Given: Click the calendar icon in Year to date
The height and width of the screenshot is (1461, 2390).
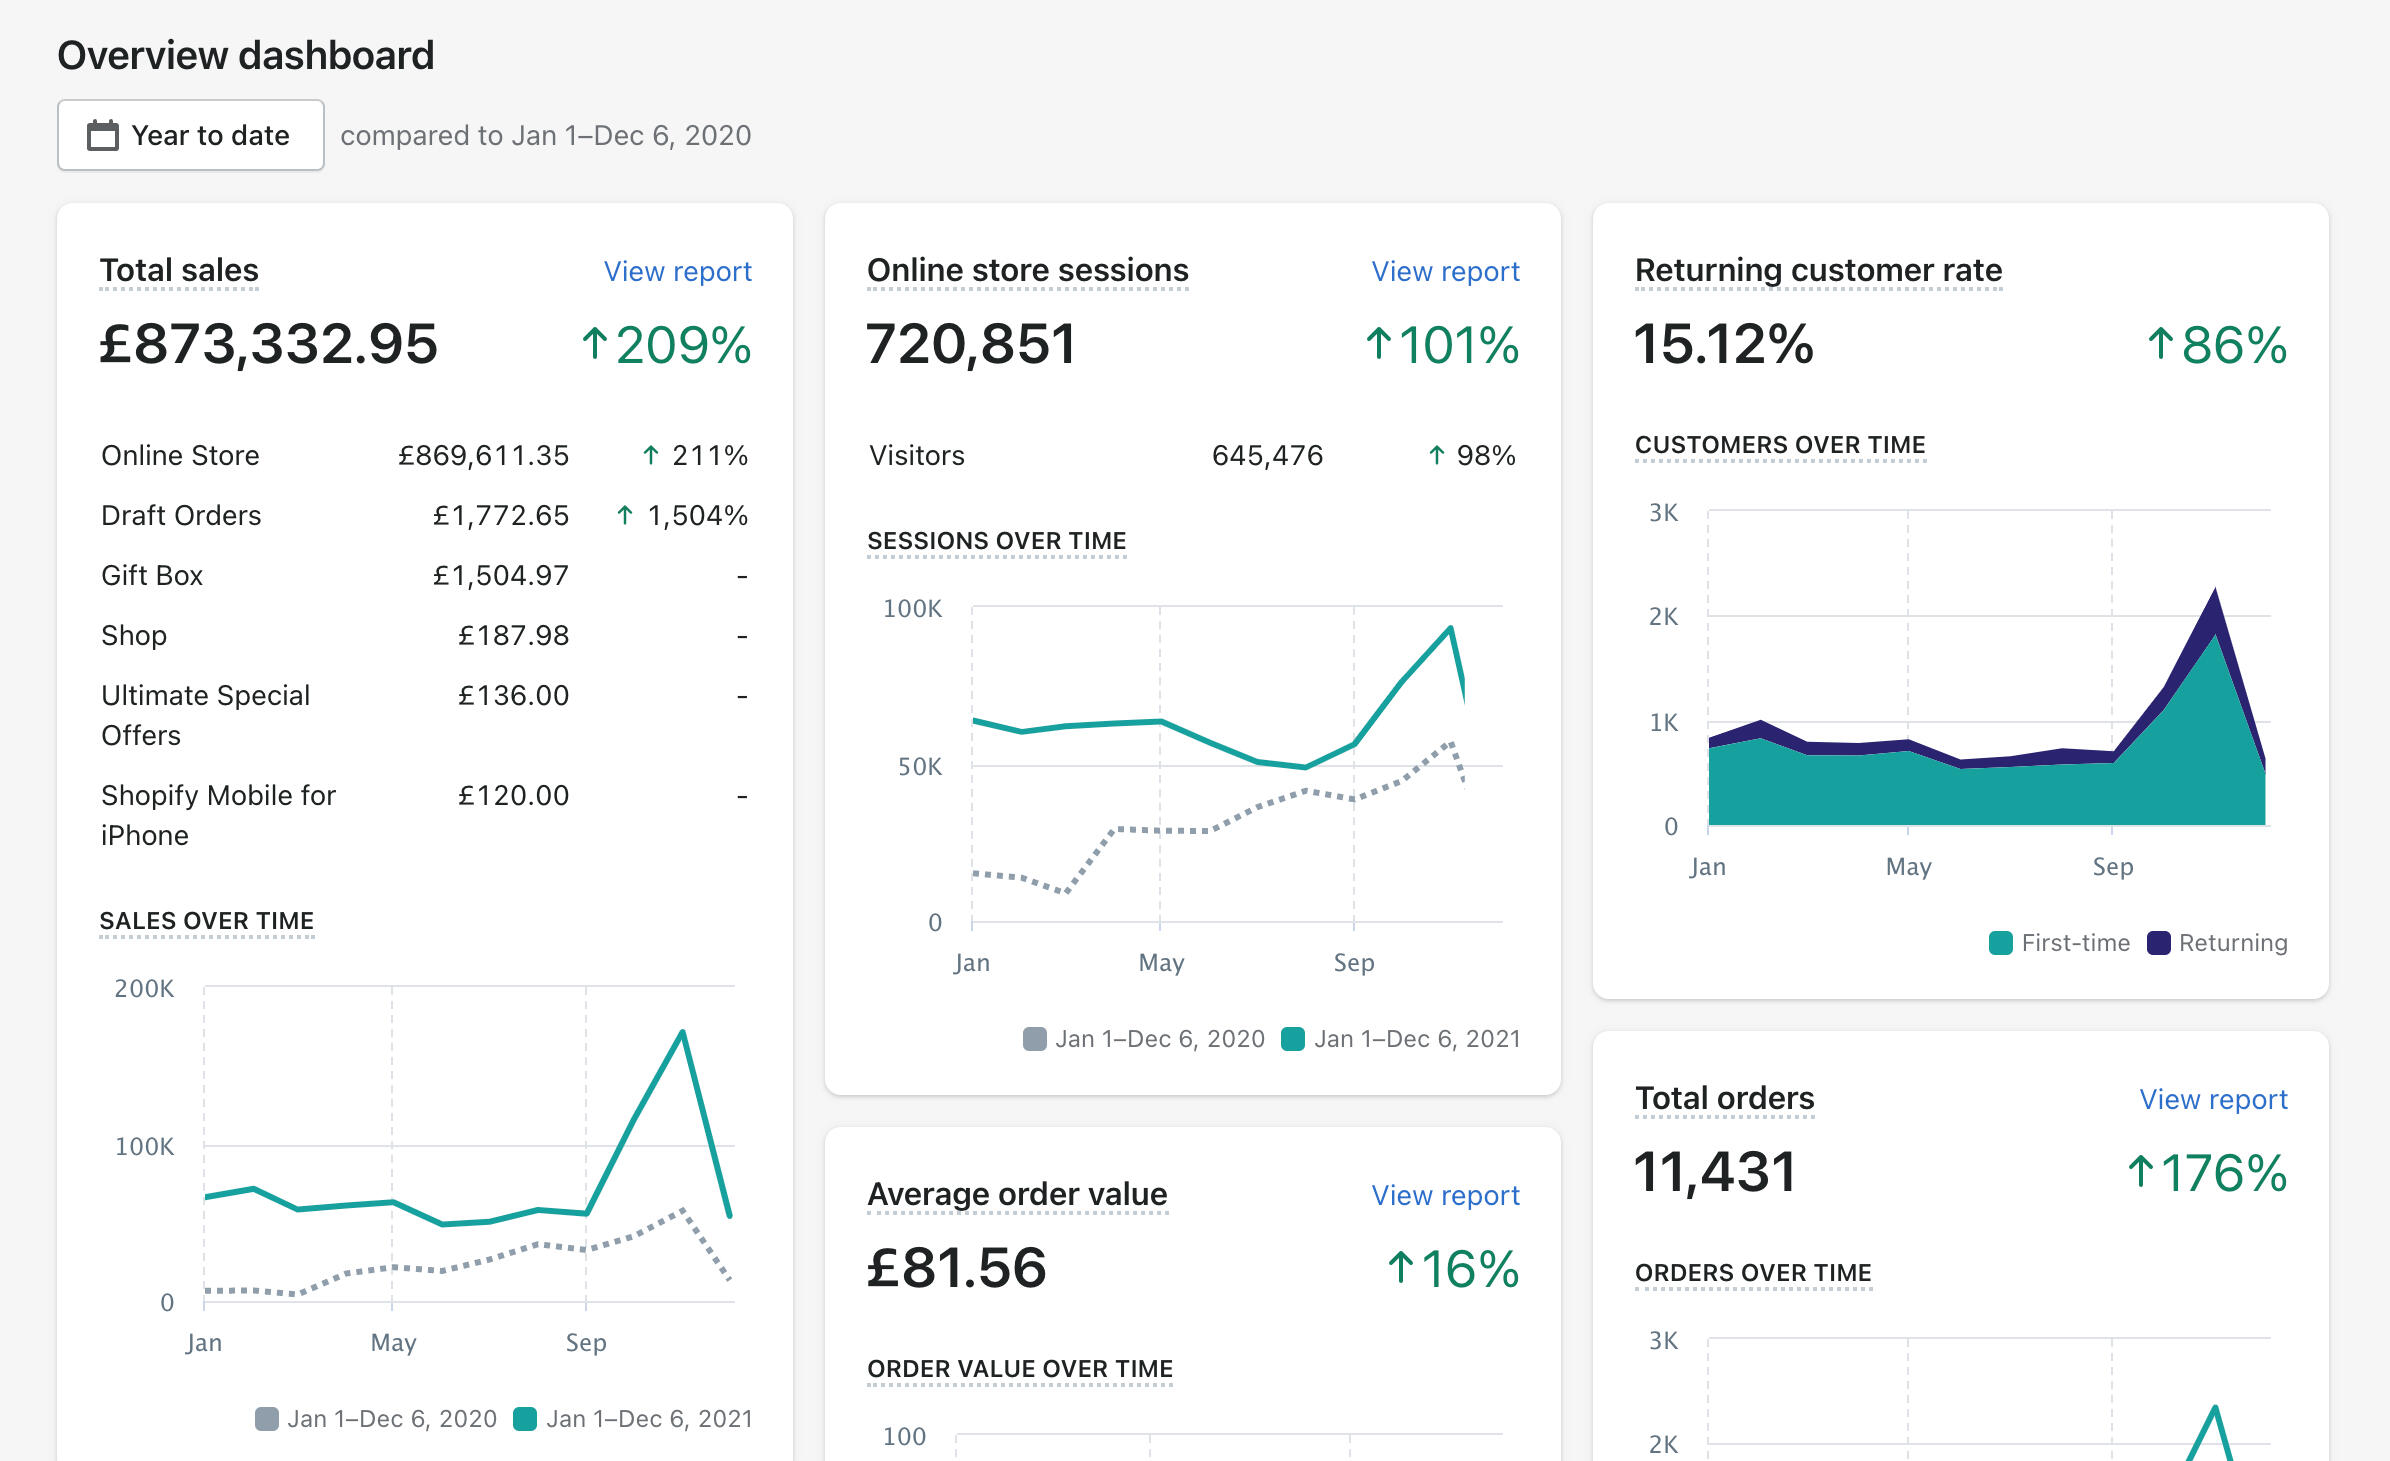Looking at the screenshot, I should pyautogui.click(x=102, y=135).
